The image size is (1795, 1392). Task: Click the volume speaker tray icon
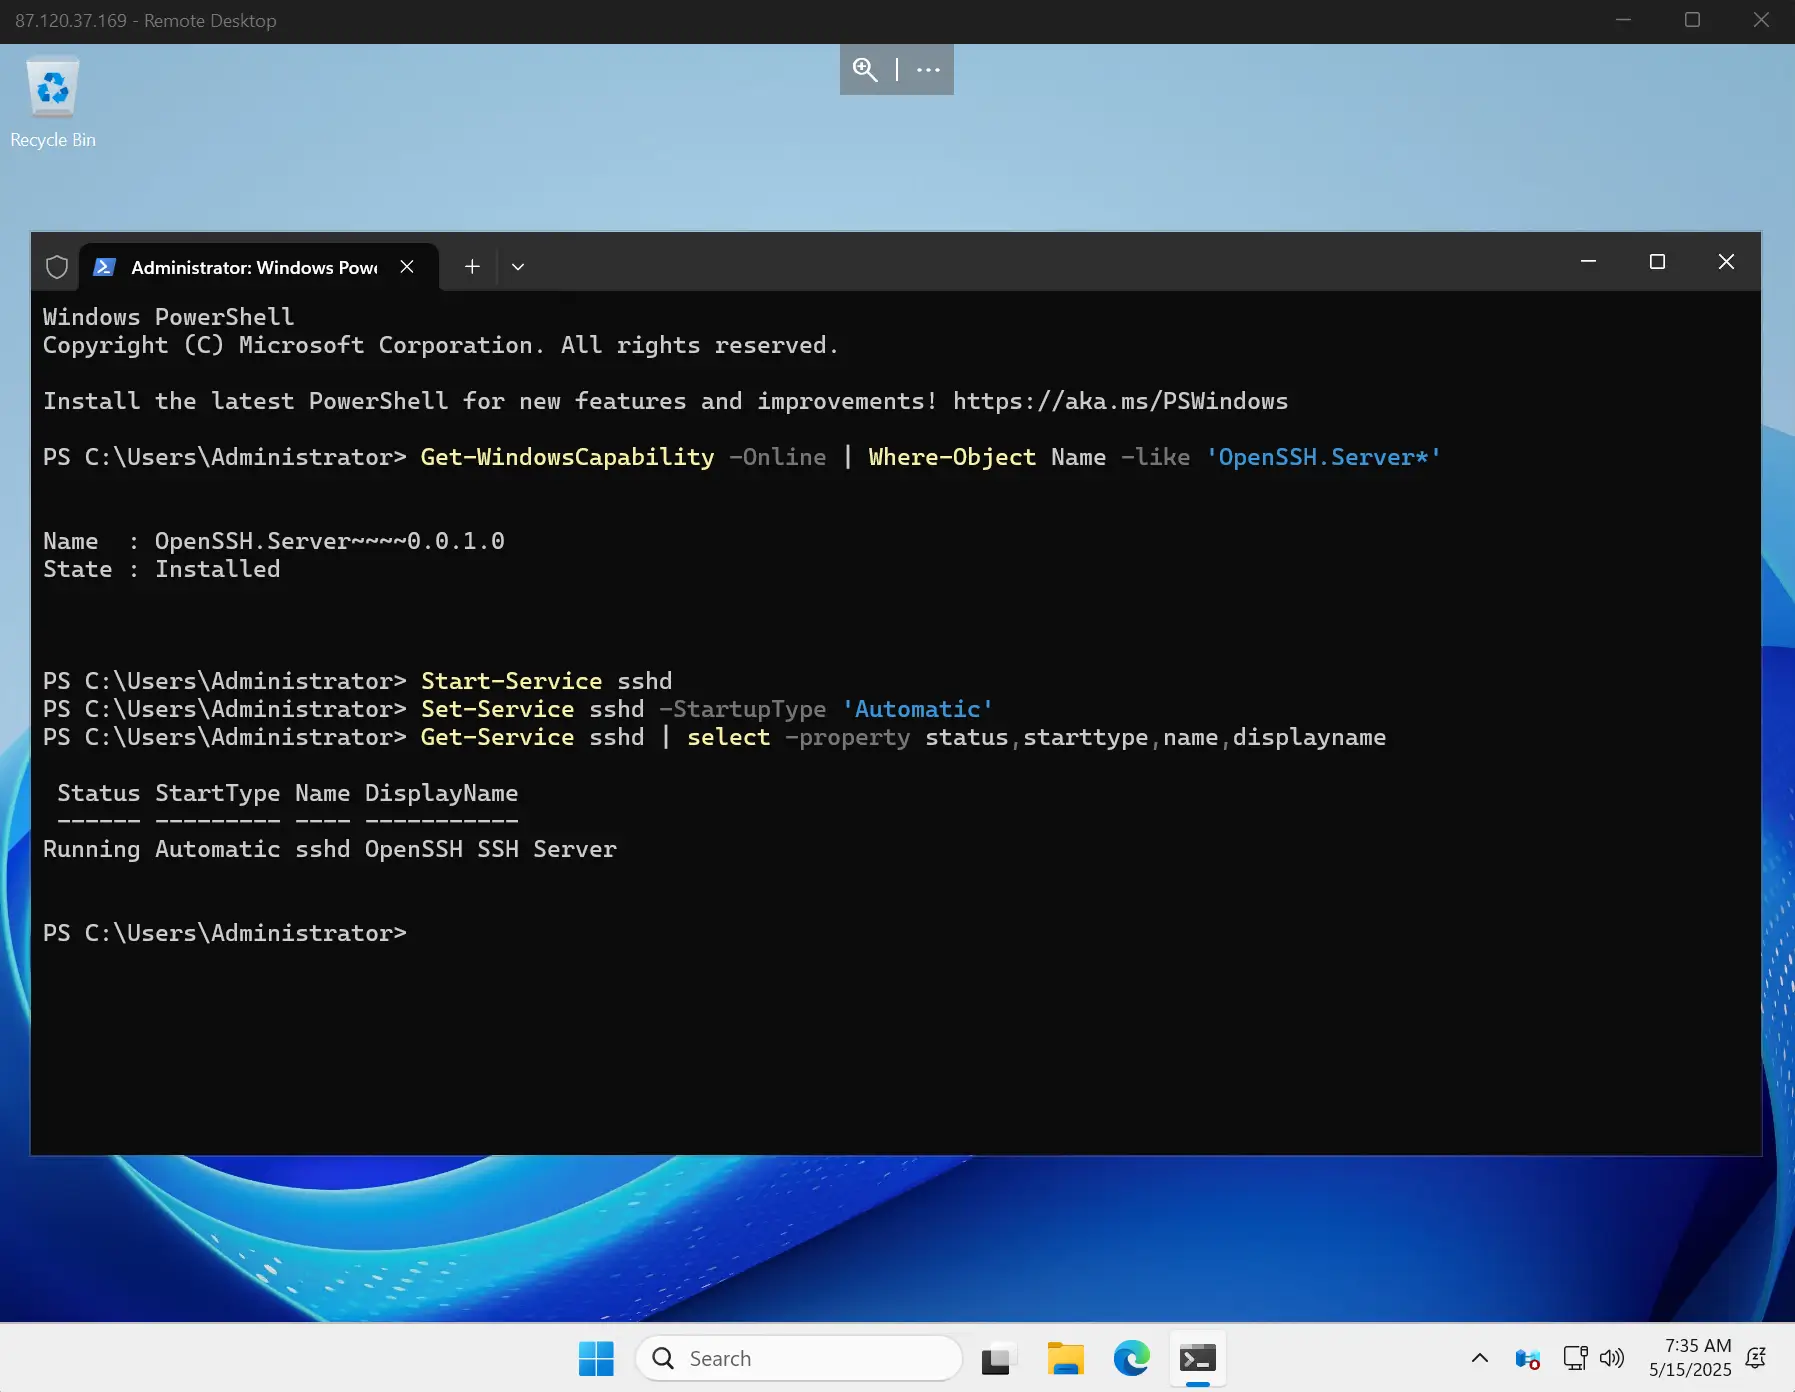1611,1358
